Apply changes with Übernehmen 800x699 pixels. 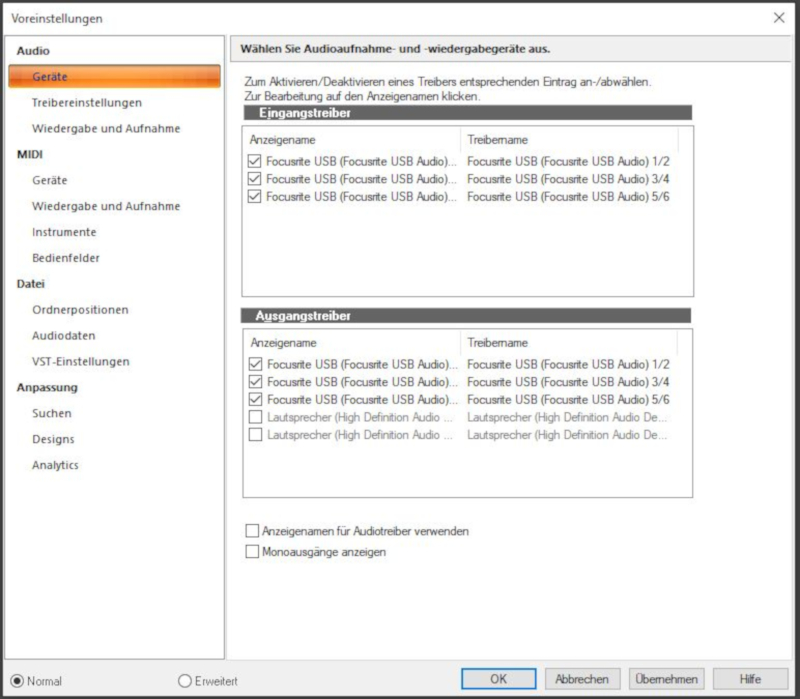point(666,679)
